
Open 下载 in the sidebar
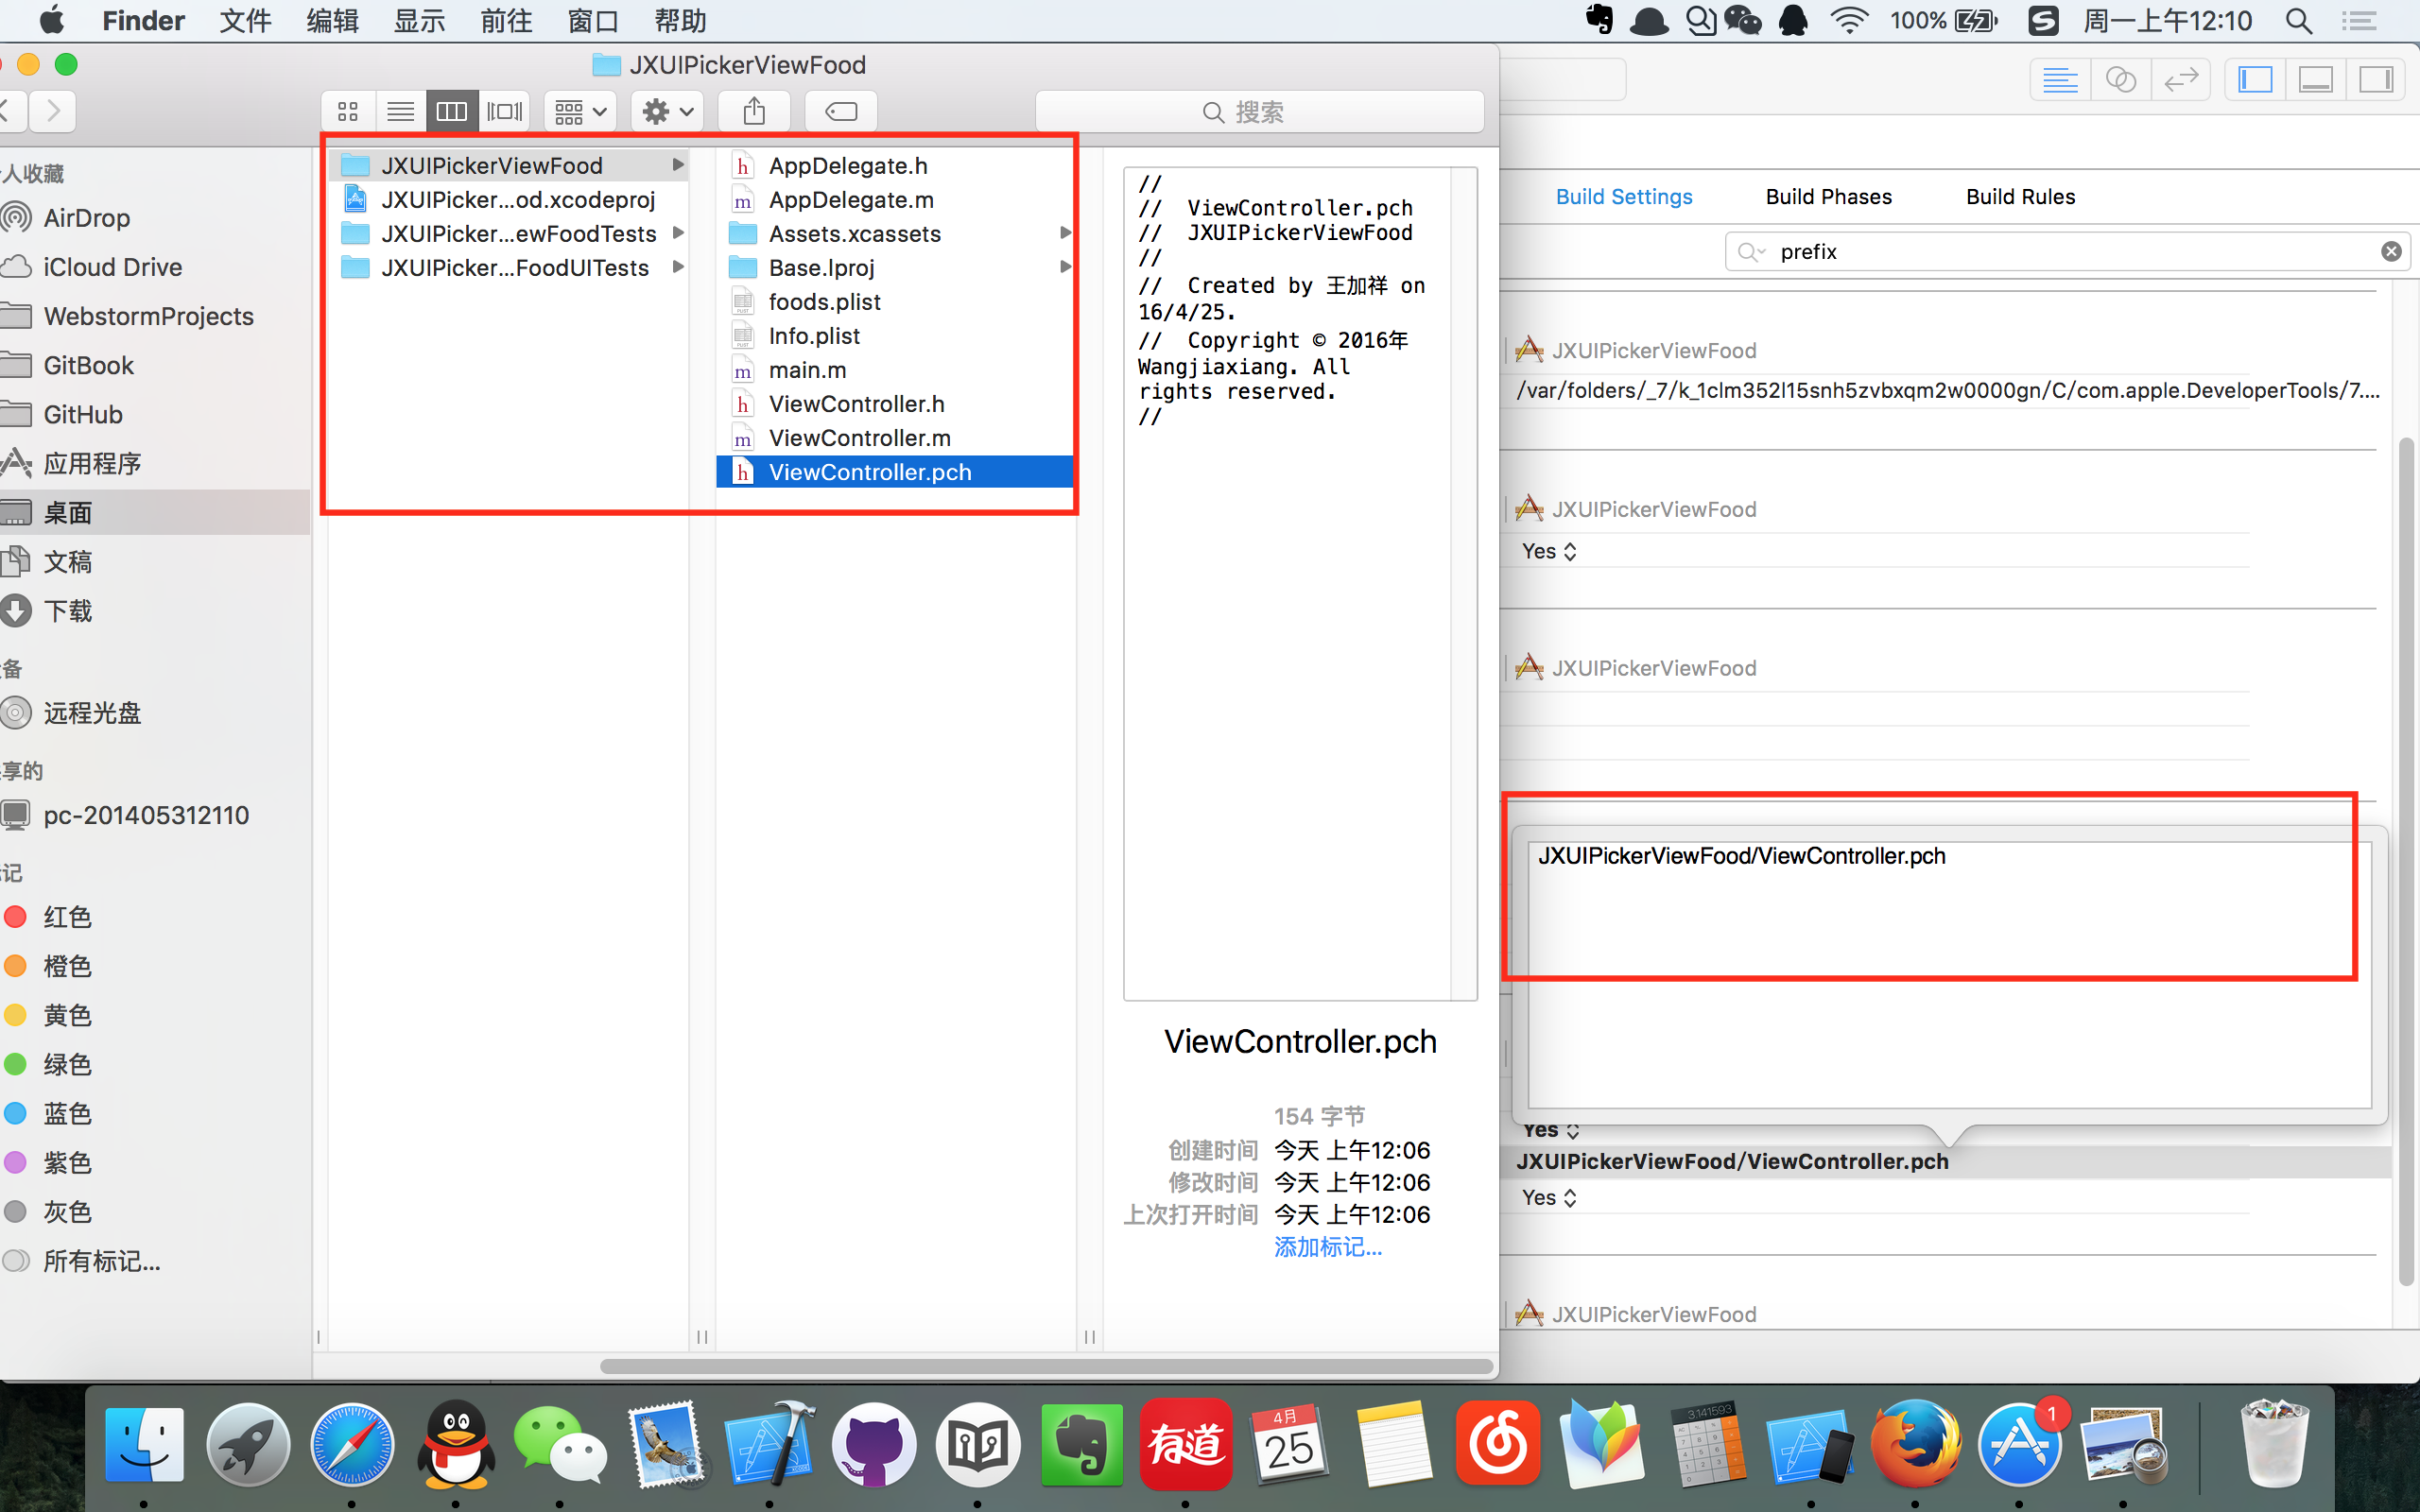point(68,610)
